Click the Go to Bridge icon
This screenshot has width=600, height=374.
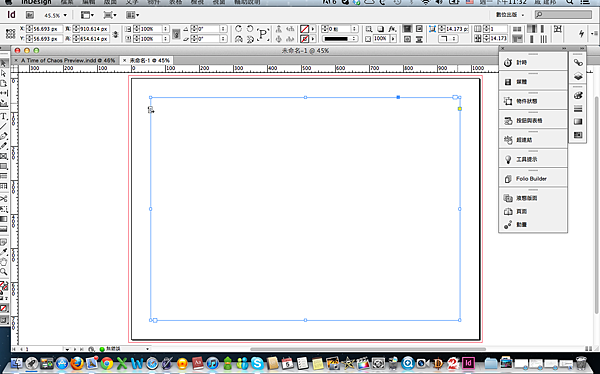[29, 15]
